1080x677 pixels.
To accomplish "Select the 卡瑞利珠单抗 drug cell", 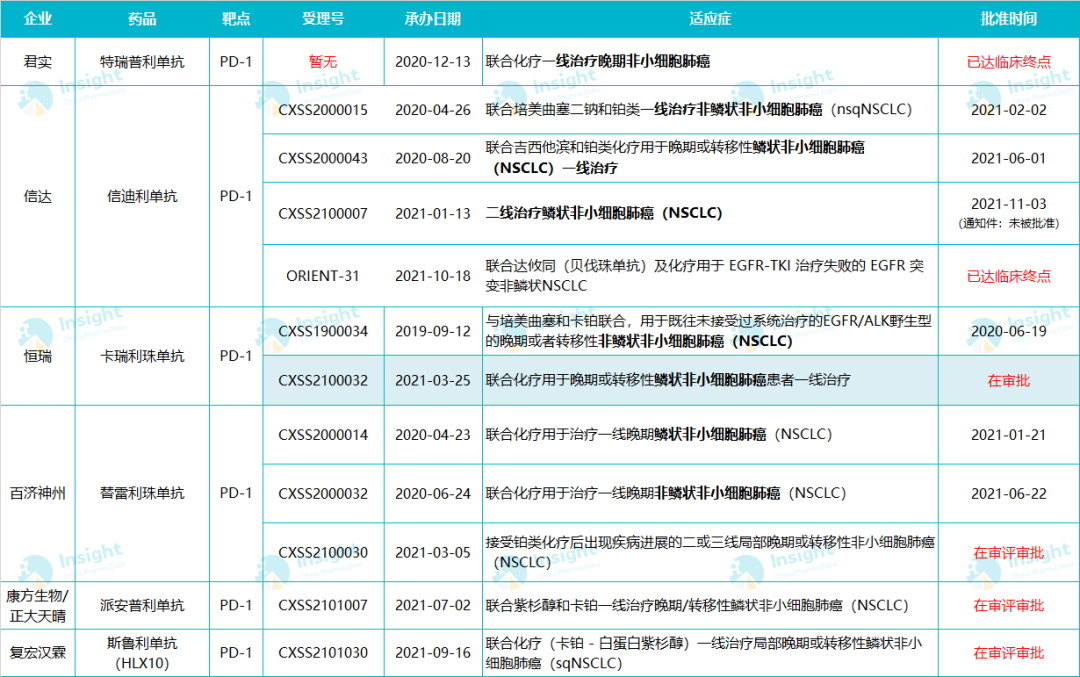I will (x=142, y=356).
